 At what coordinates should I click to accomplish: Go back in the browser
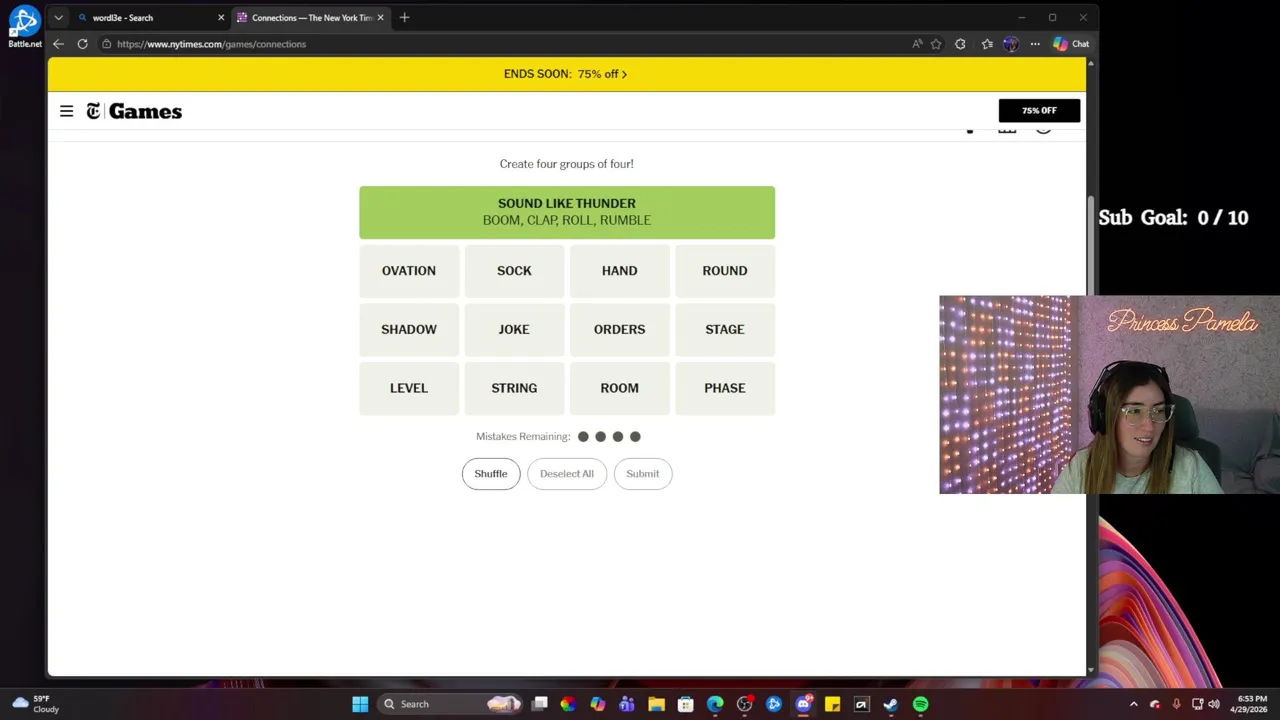58,44
